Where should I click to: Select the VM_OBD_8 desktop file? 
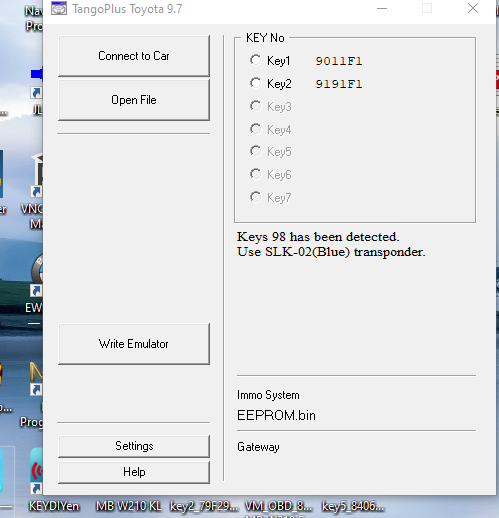[x=278, y=506]
